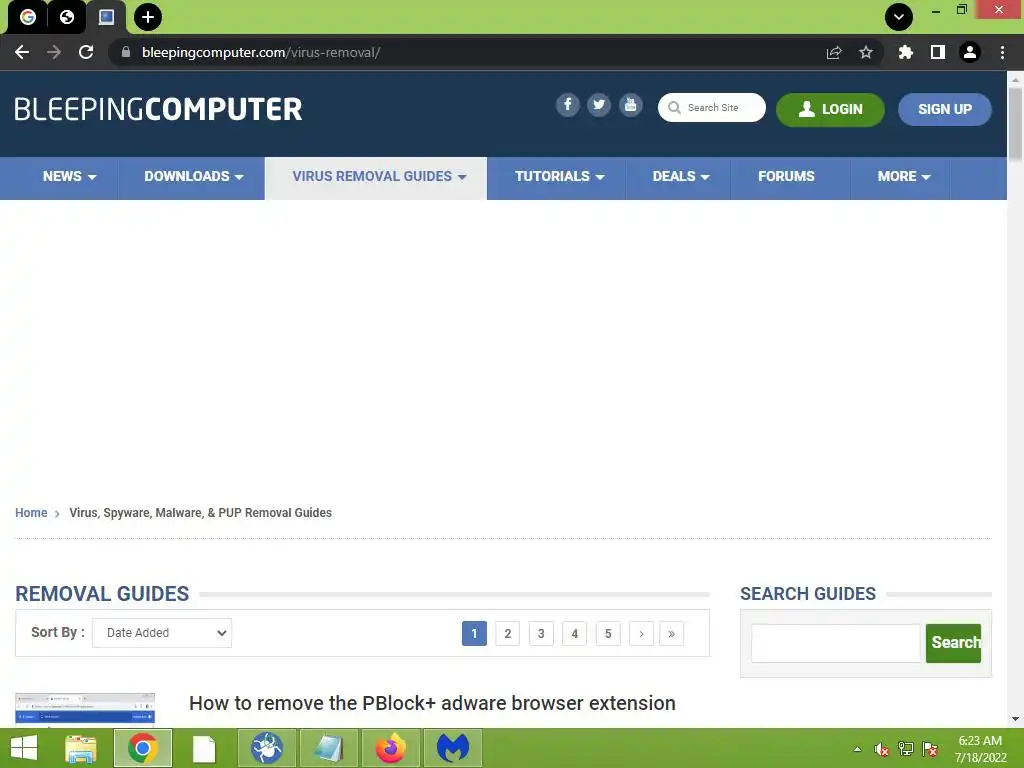Show hidden system tray icons arrow
This screenshot has width=1024, height=768.
(x=857, y=749)
